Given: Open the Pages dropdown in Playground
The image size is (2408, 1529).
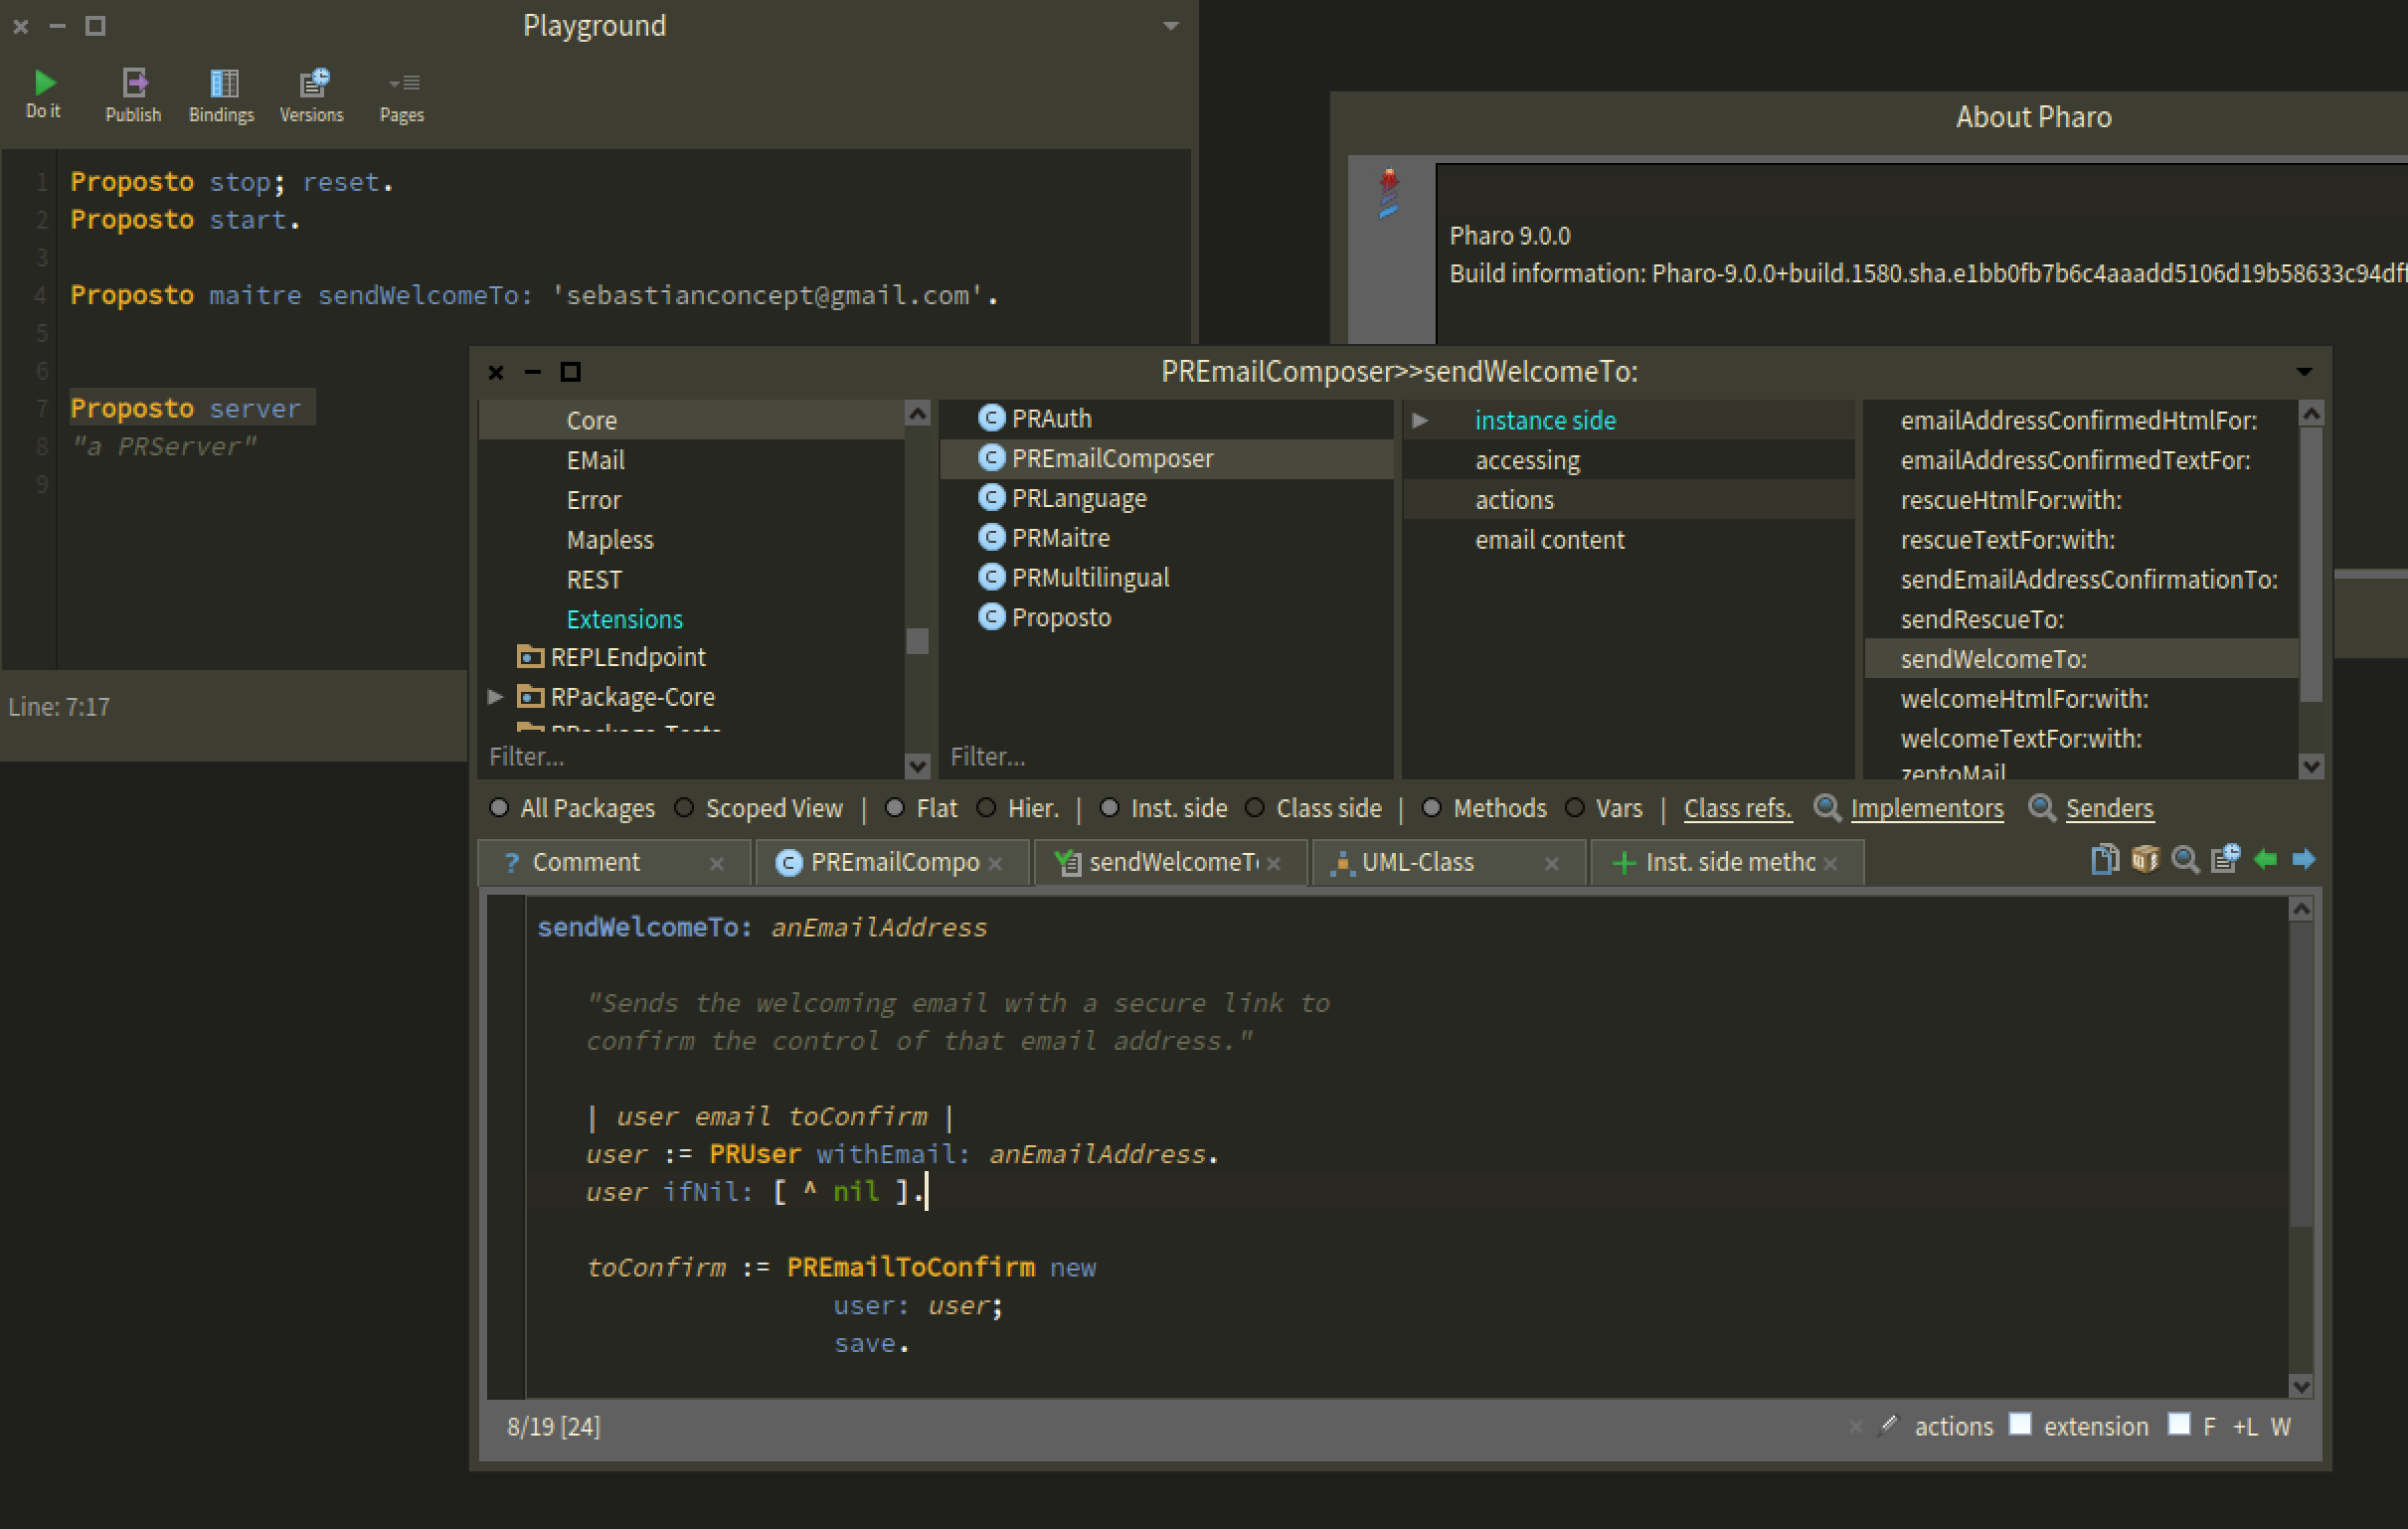Looking at the screenshot, I should (x=402, y=84).
